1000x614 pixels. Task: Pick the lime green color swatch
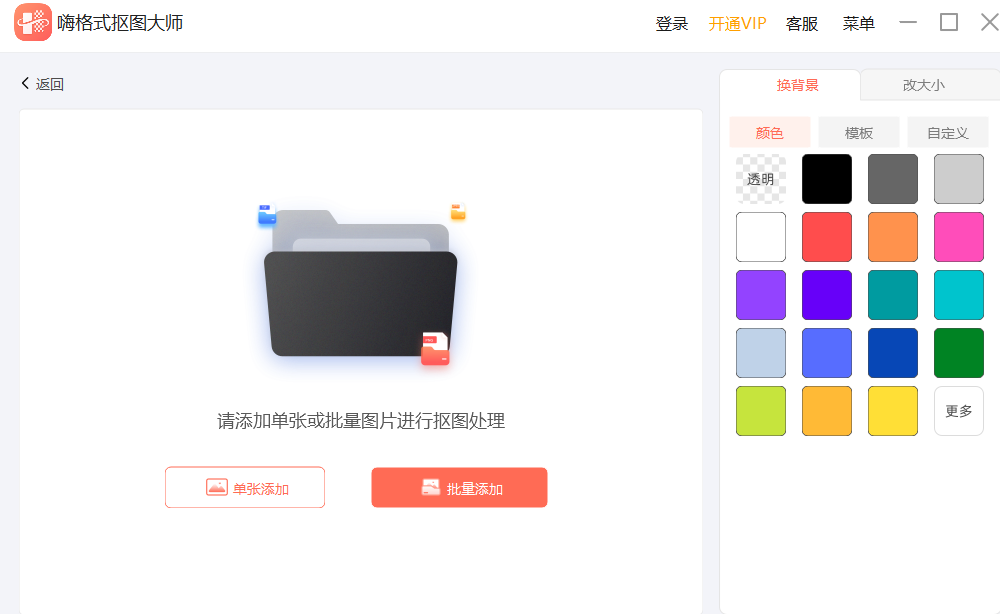tap(761, 411)
